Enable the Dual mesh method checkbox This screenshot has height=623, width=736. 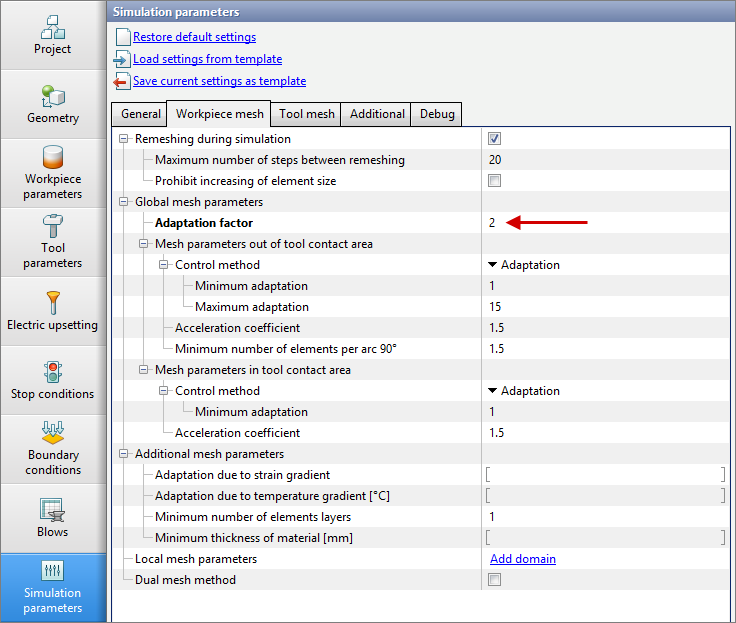click(494, 580)
